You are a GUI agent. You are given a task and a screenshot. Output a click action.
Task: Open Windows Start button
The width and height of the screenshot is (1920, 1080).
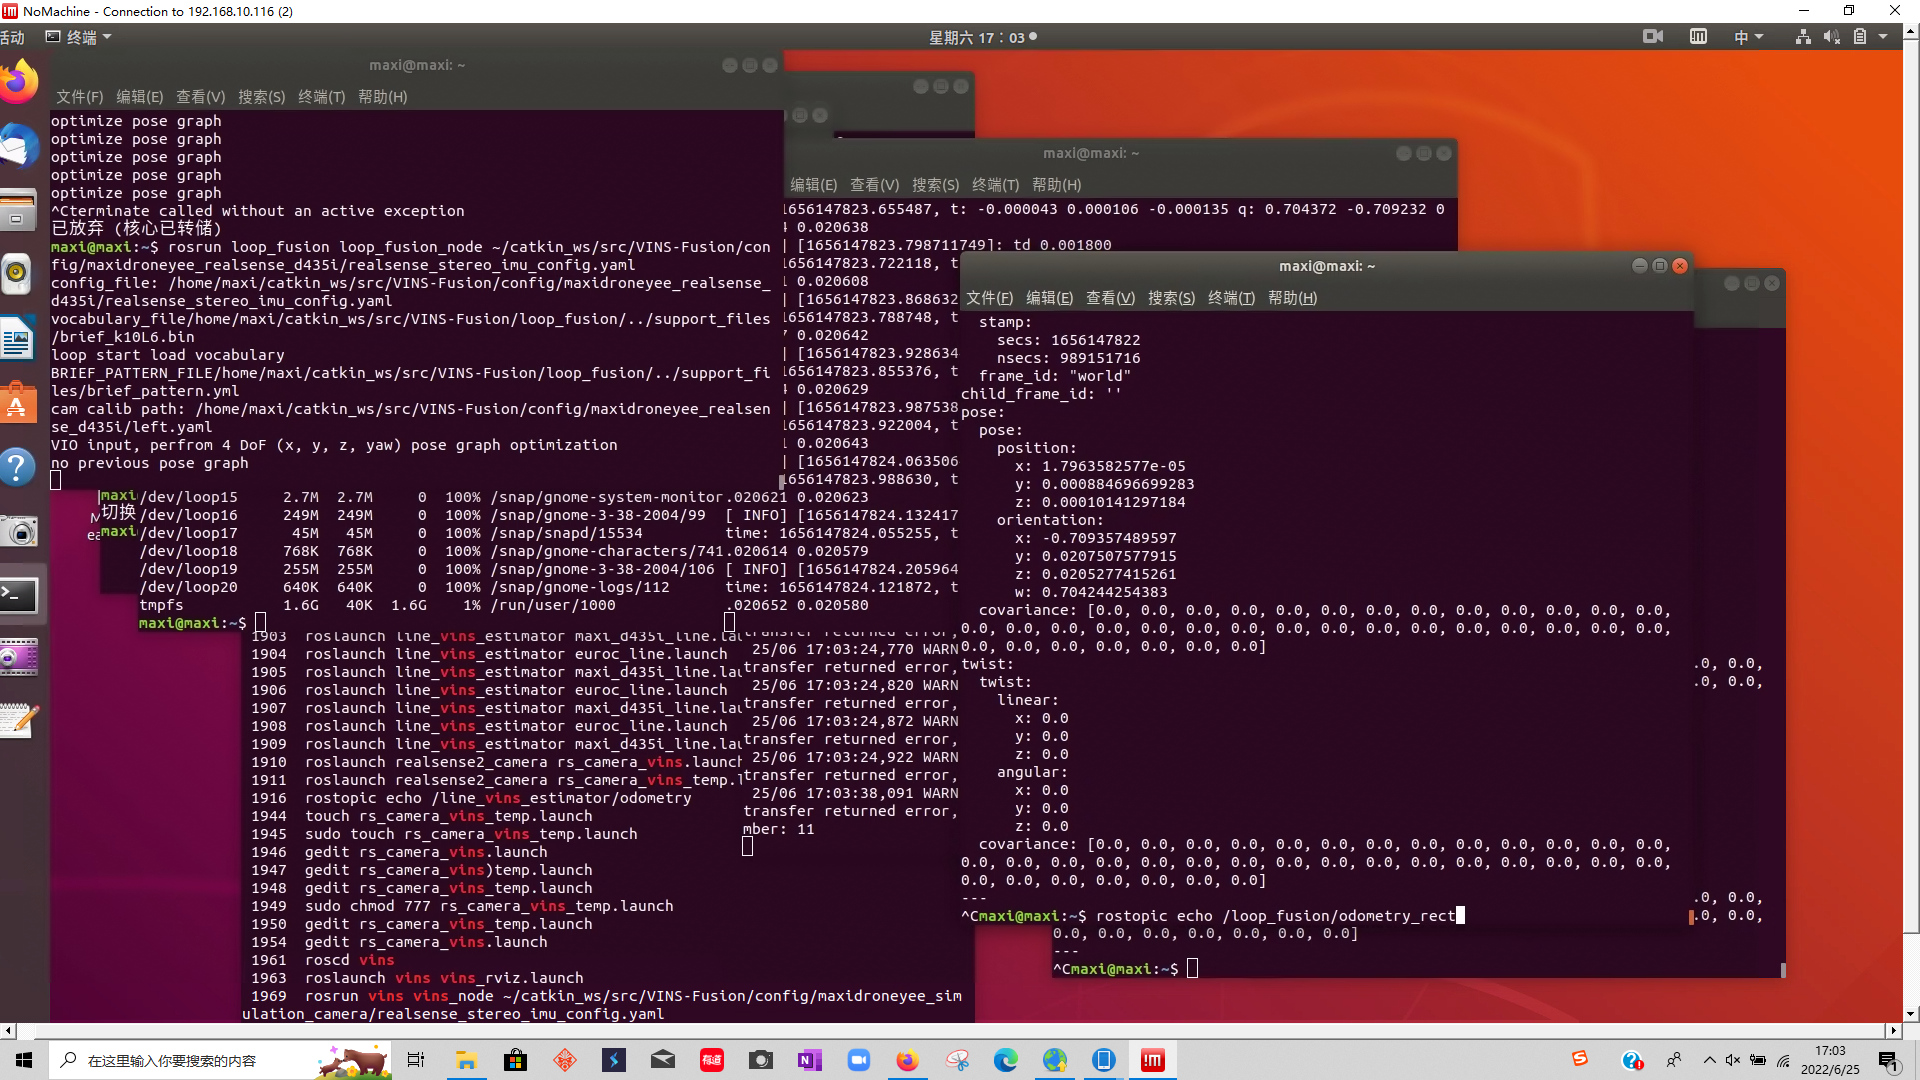[24, 1060]
